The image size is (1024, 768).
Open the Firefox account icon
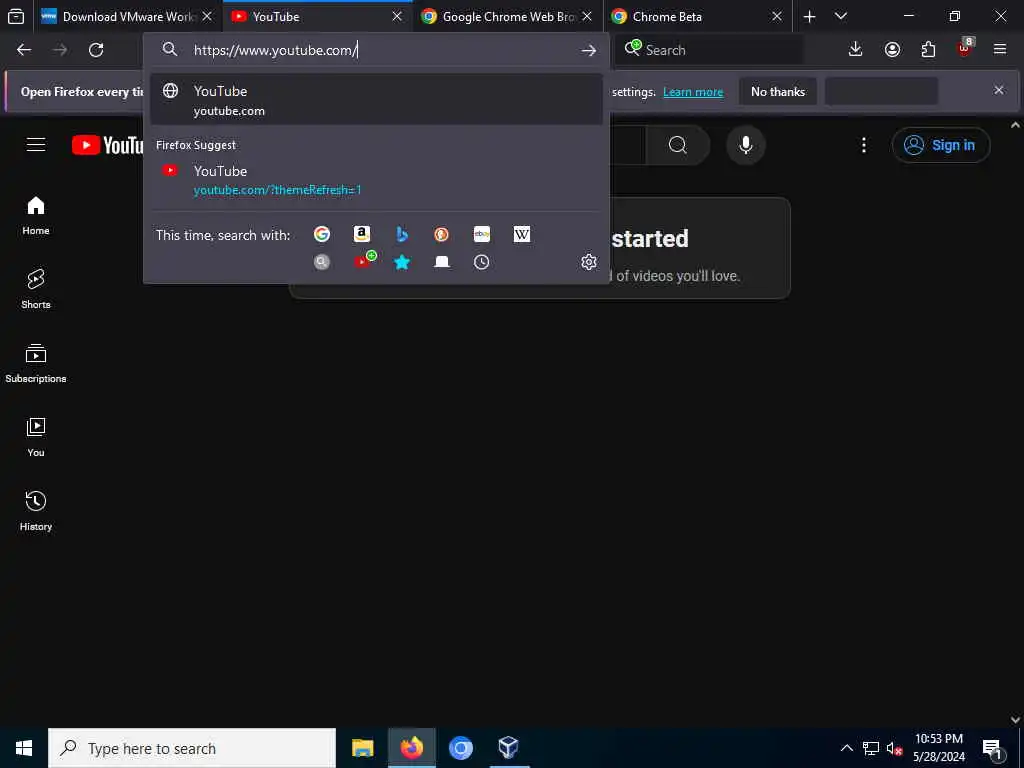pyautogui.click(x=892, y=50)
